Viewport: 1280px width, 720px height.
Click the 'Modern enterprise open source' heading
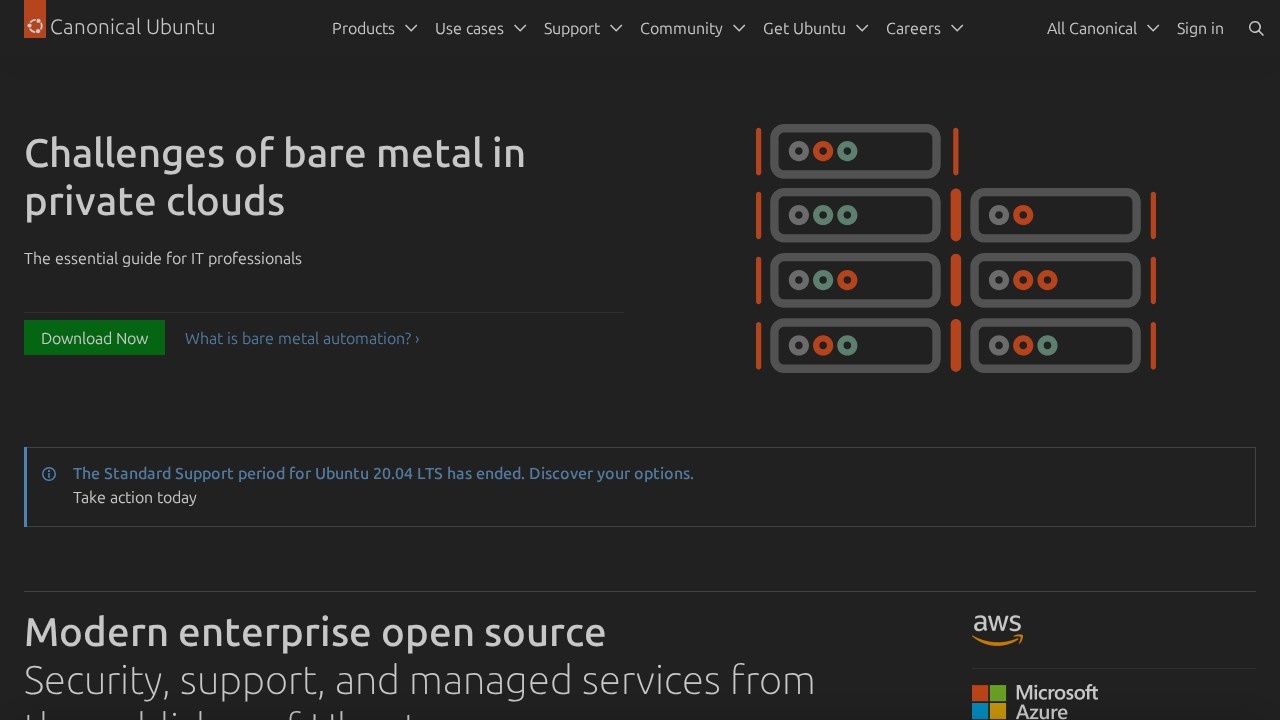point(315,632)
